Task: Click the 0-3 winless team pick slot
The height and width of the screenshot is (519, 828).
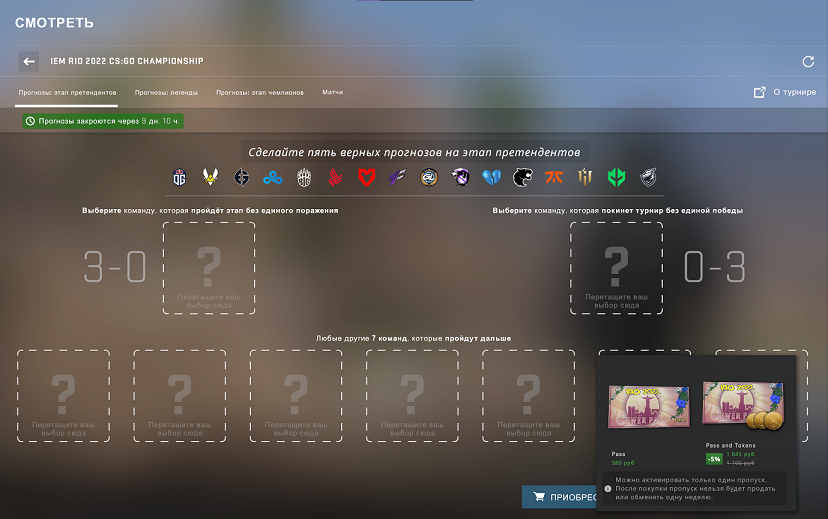Action: coord(616,268)
